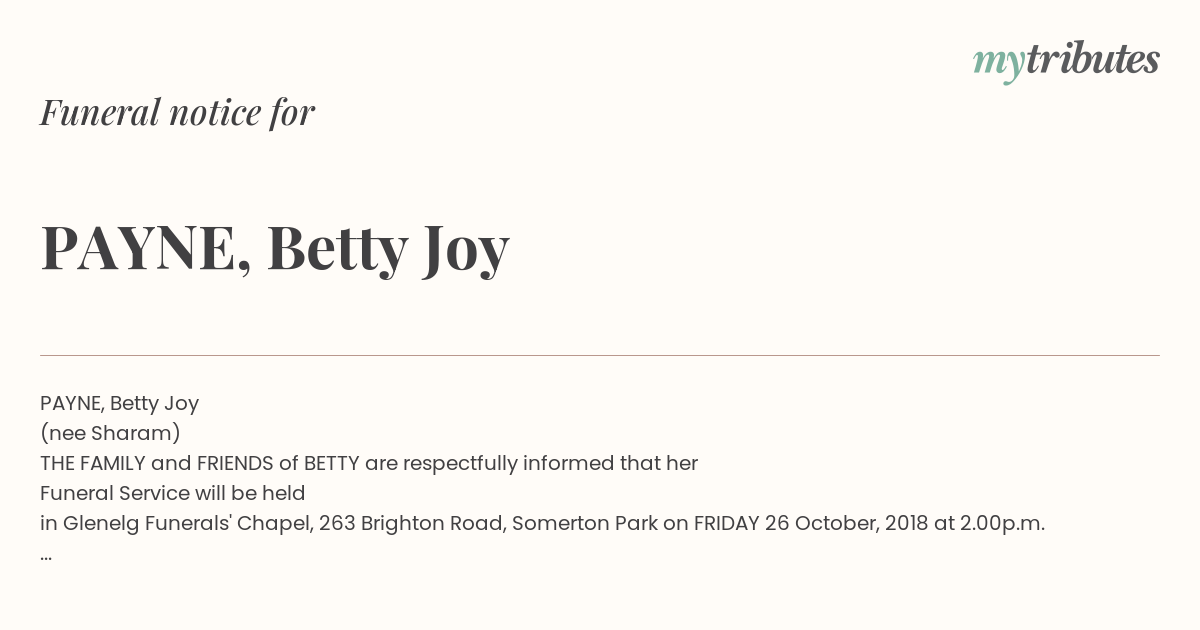Click the trailing ellipsis under the notice
The image size is (1200, 630).
[x=46, y=556]
